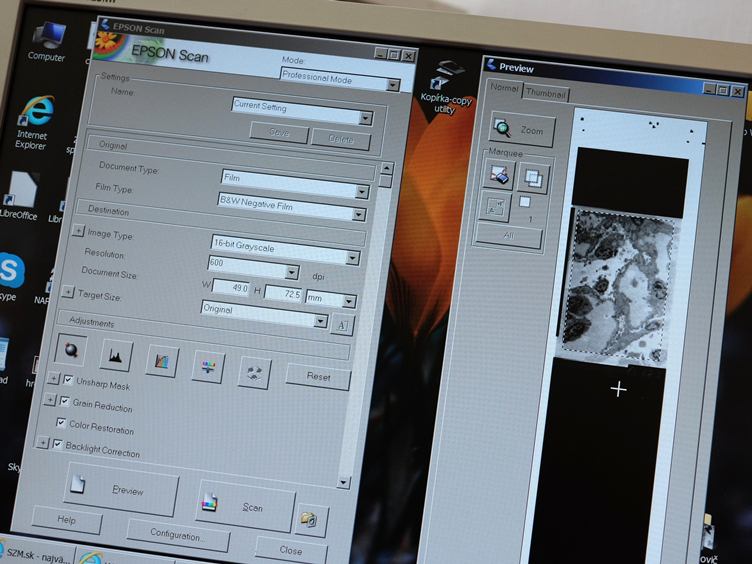Screen dimensions: 752x564
Task: Expand the Image Type plus button
Action: tap(78, 231)
